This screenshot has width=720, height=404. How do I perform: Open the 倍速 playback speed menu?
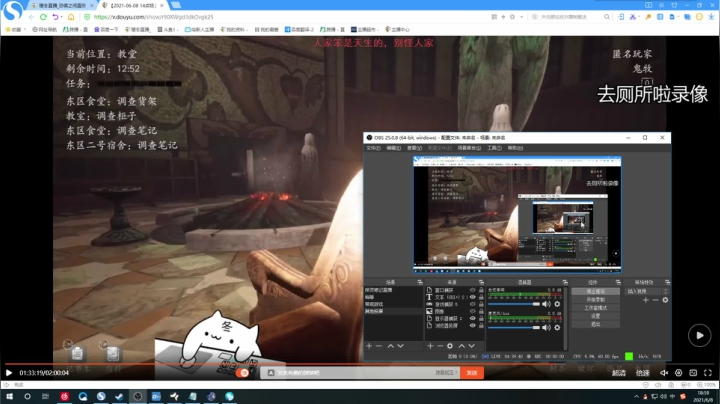(x=643, y=373)
